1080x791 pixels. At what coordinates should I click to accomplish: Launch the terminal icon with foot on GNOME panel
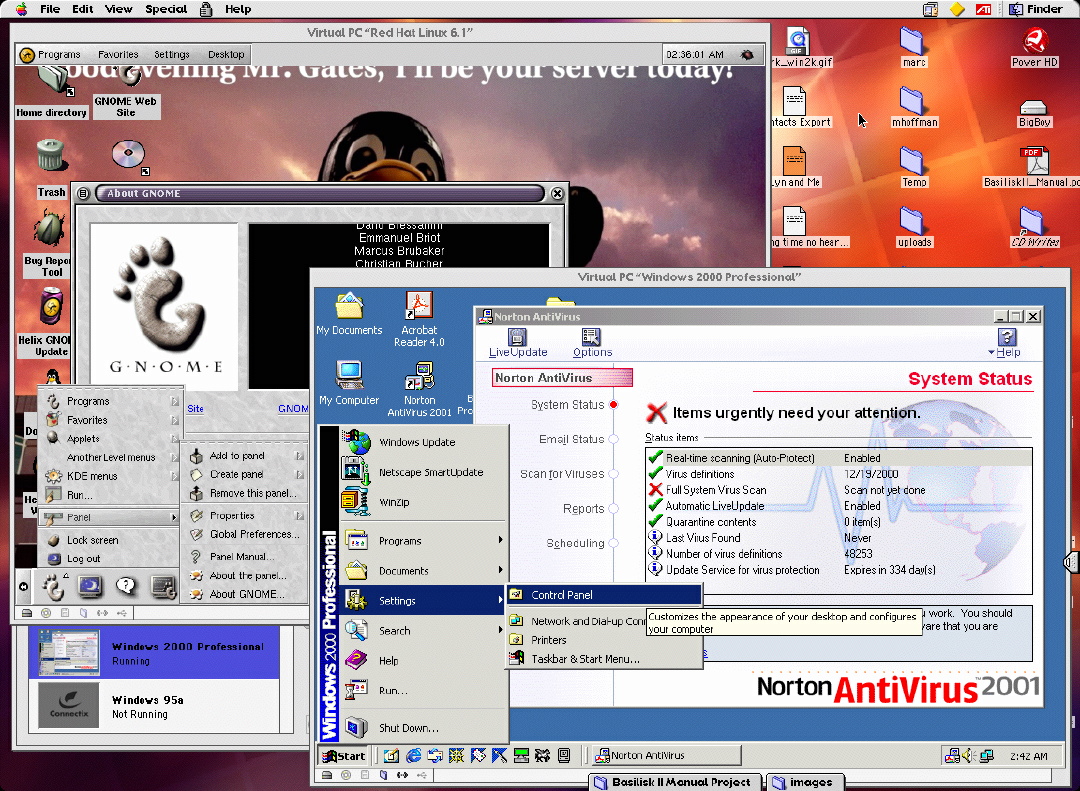tap(163, 586)
